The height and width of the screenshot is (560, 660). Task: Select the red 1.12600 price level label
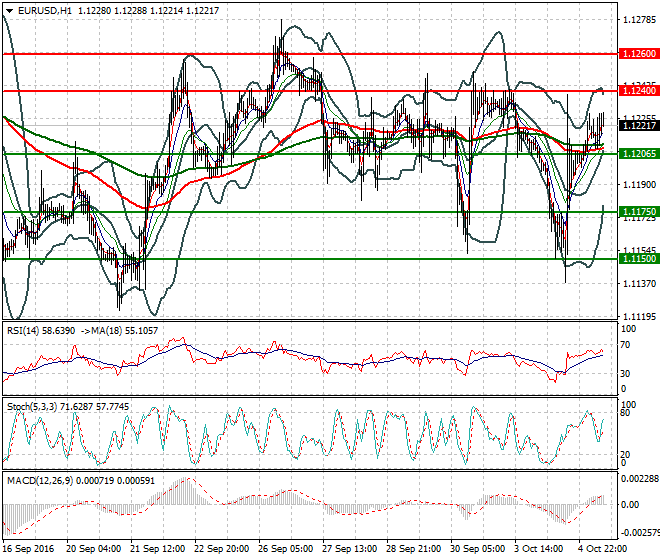639,53
